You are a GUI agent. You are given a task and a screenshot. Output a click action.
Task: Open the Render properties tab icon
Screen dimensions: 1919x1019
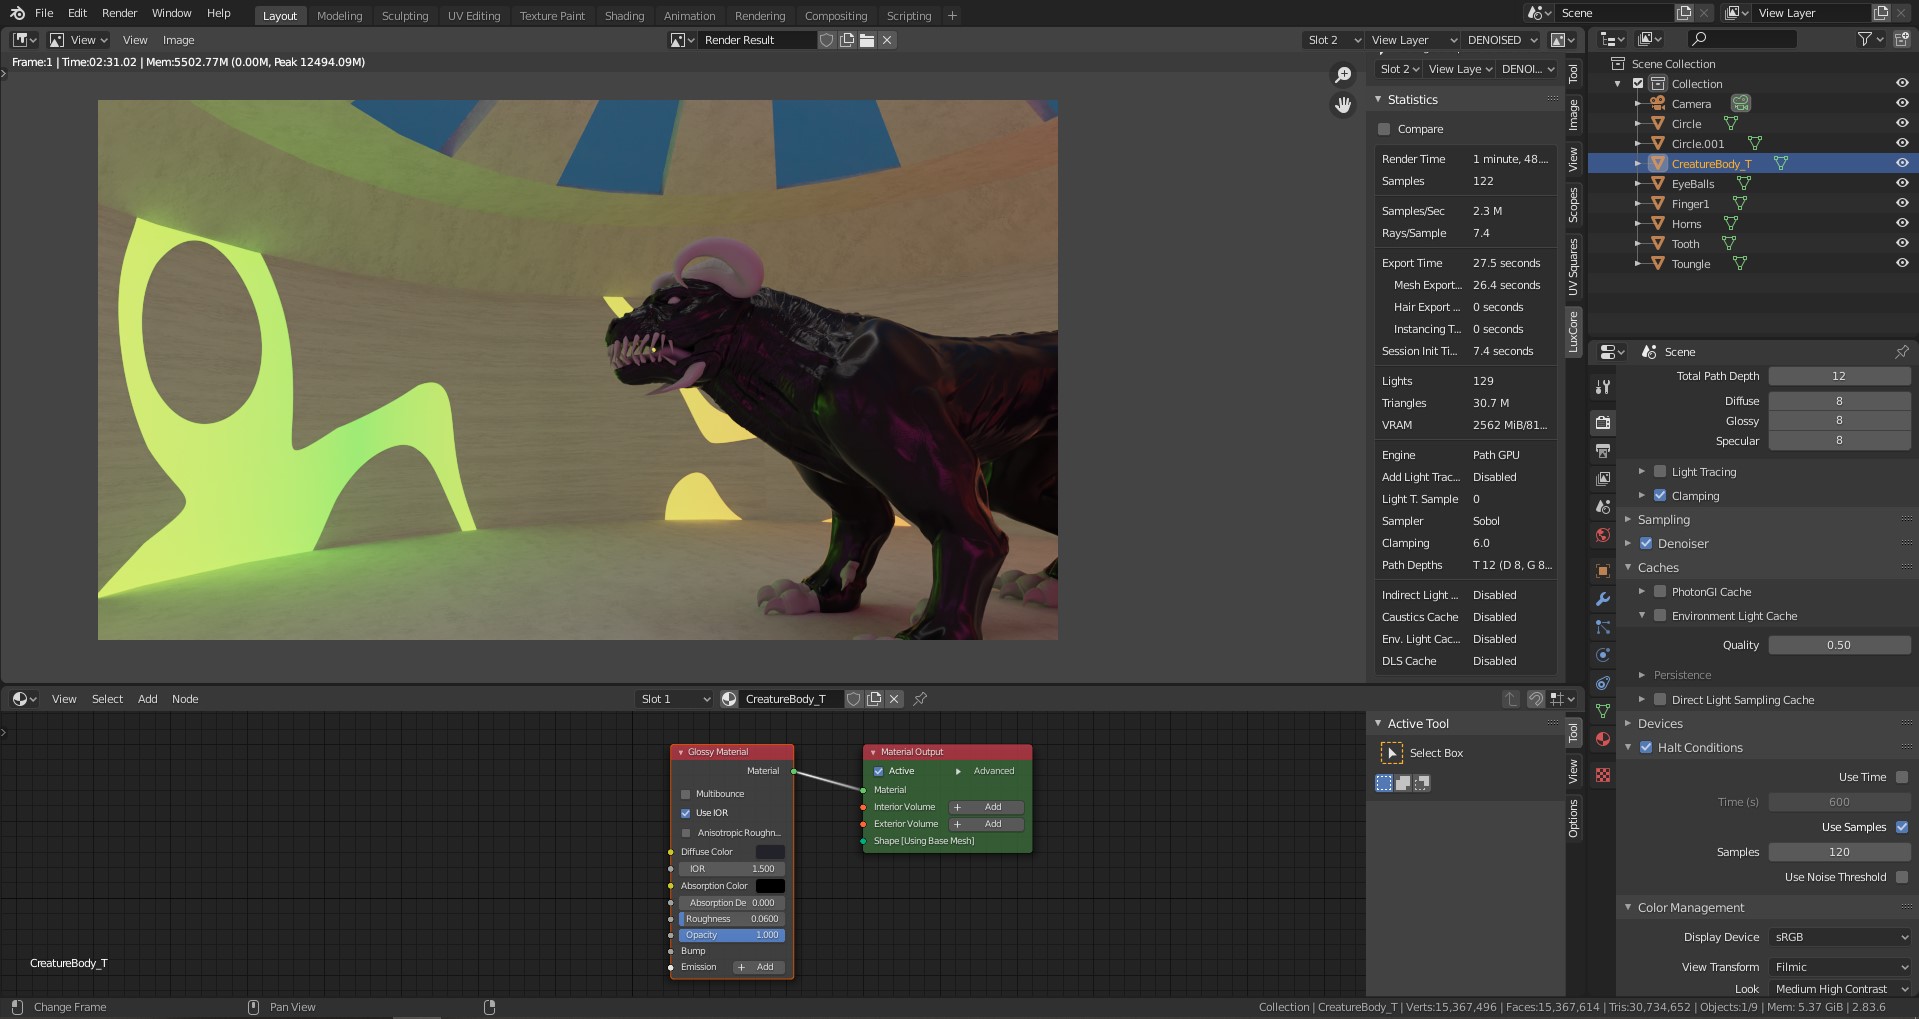pyautogui.click(x=1603, y=423)
